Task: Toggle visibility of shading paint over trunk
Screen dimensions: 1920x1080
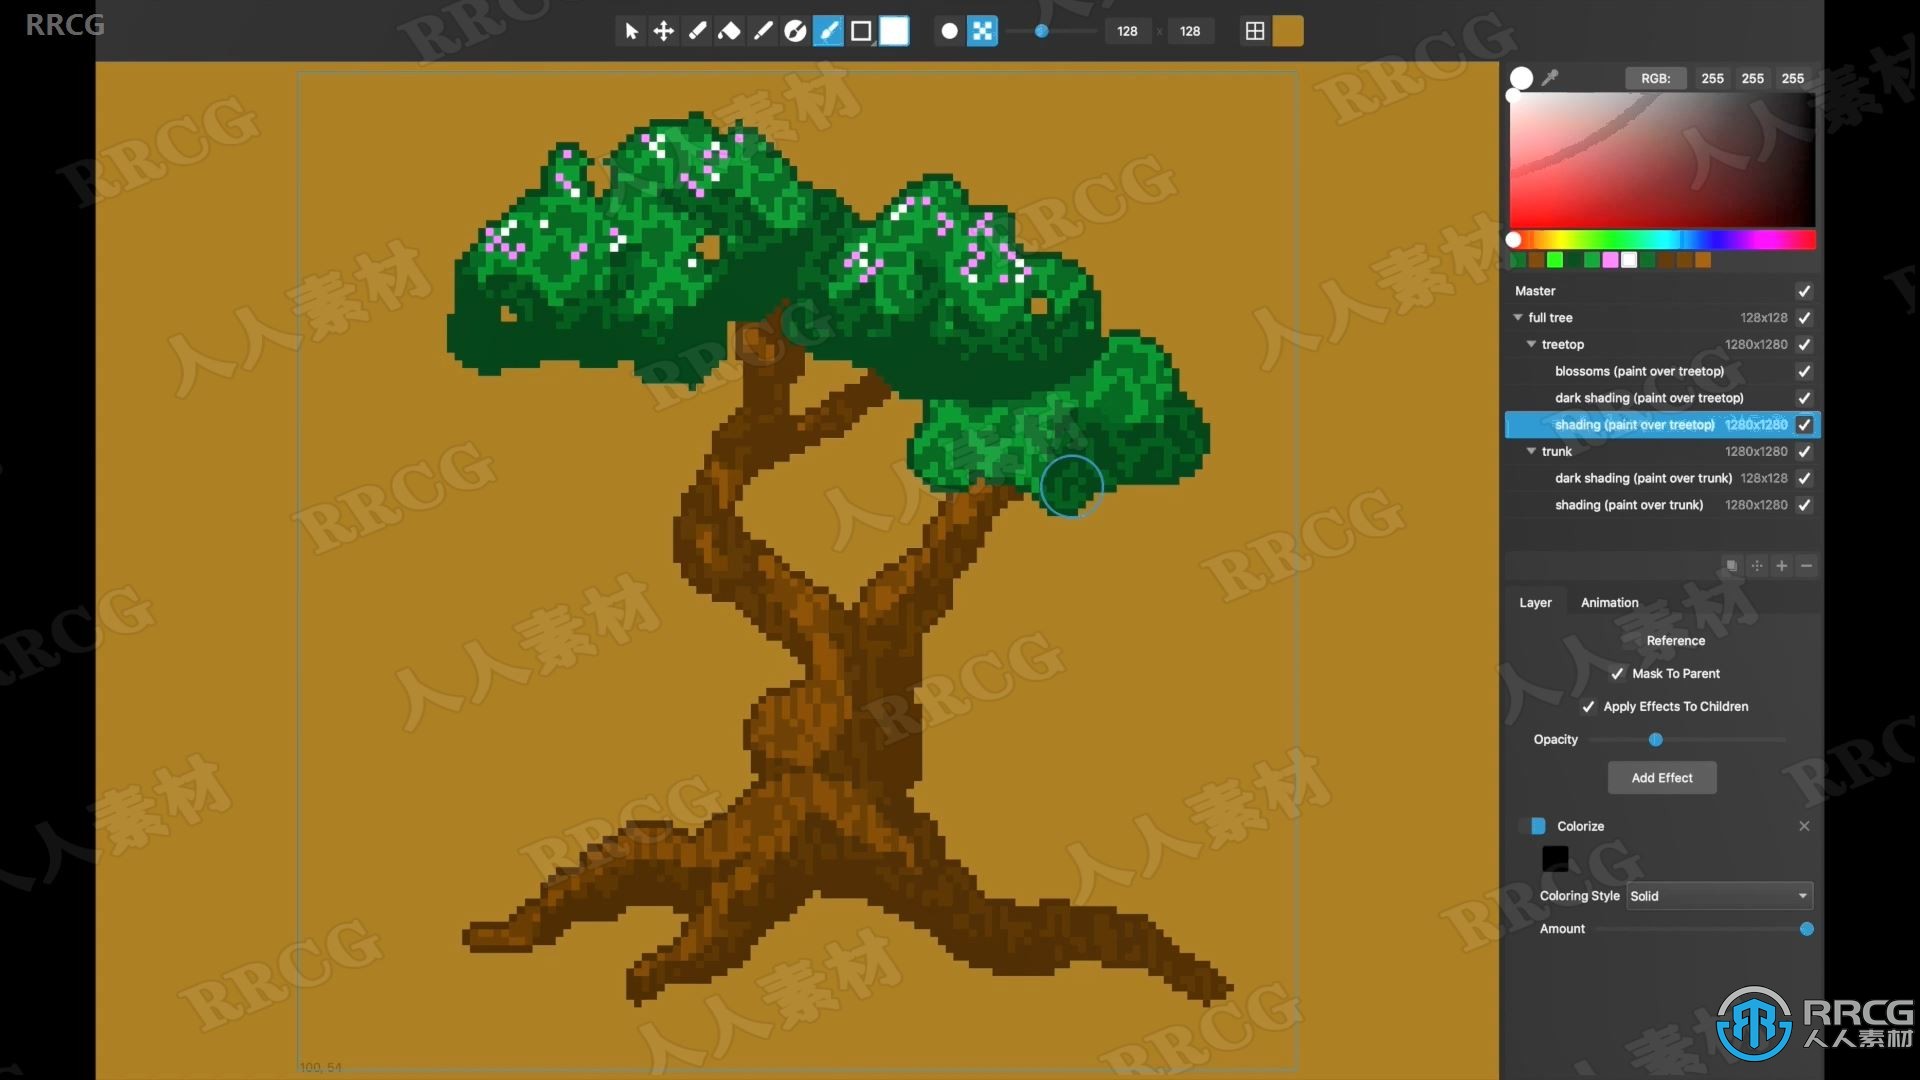Action: (x=1805, y=504)
